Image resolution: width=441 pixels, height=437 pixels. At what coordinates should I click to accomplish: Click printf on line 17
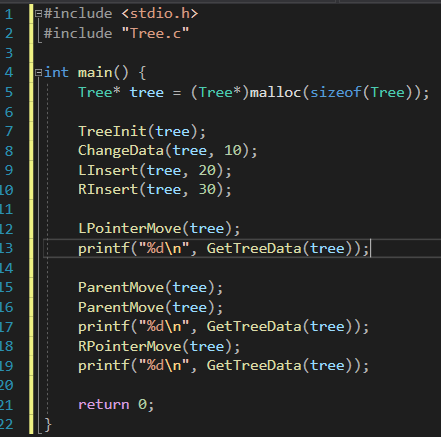104,326
